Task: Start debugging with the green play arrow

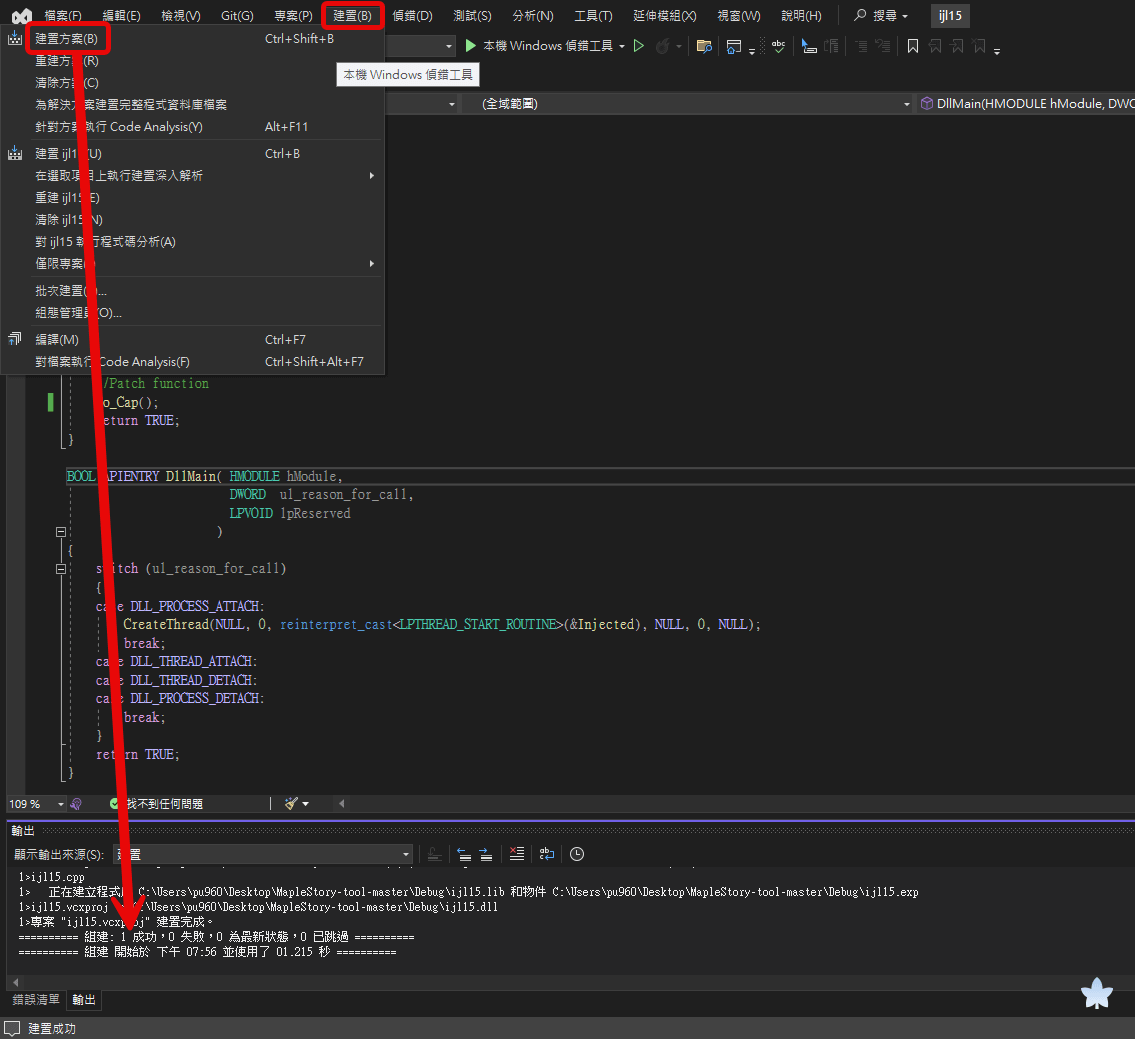Action: [x=471, y=46]
